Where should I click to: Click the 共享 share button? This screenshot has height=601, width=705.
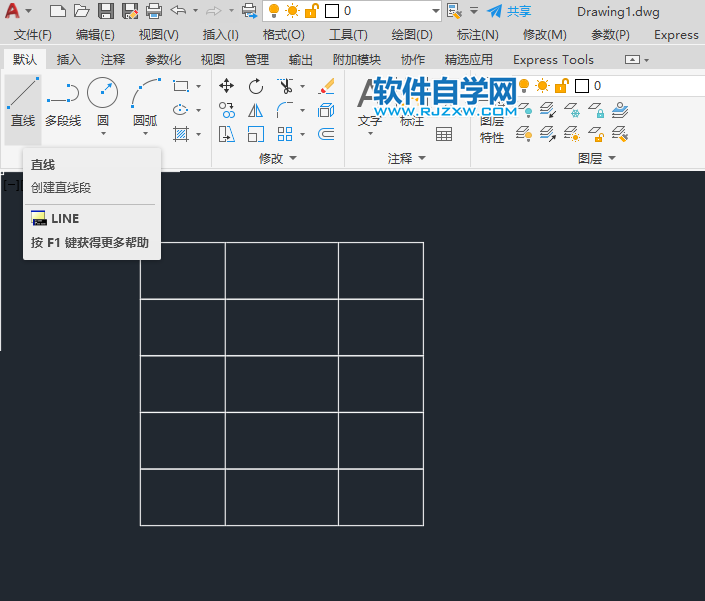(x=509, y=11)
